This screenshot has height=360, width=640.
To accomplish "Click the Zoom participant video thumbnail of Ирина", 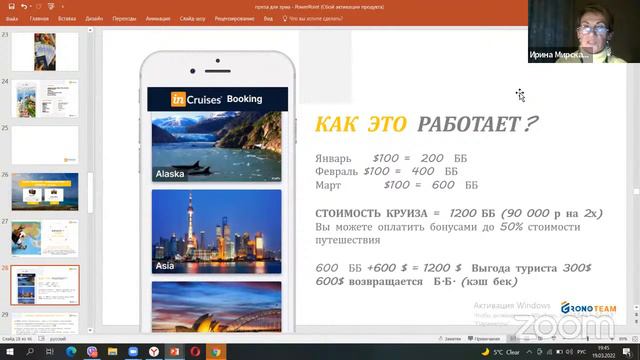I will click(x=584, y=31).
